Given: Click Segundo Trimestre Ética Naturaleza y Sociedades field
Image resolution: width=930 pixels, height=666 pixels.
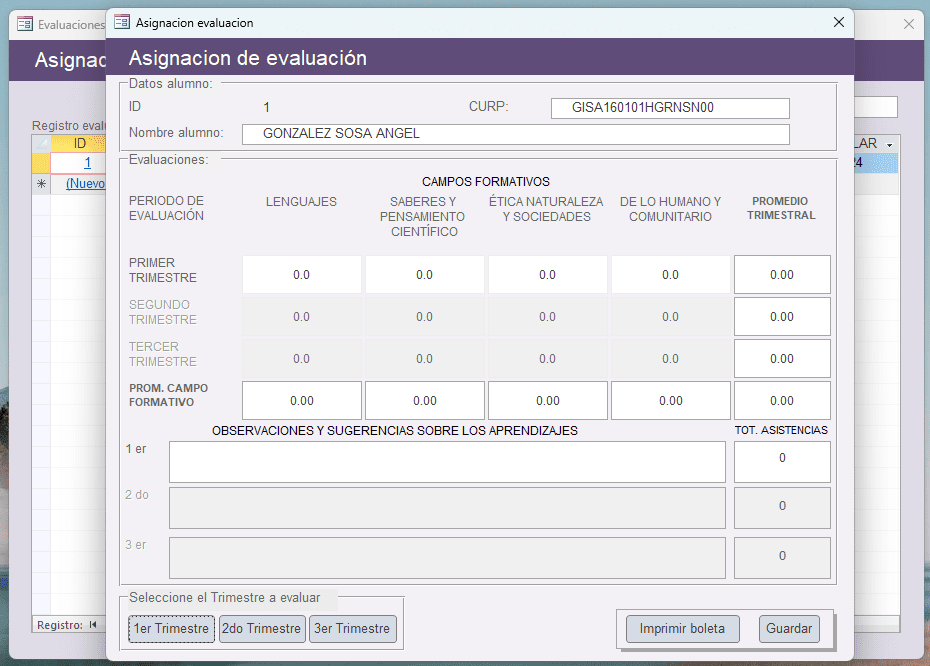Looking at the screenshot, I should point(547,317).
